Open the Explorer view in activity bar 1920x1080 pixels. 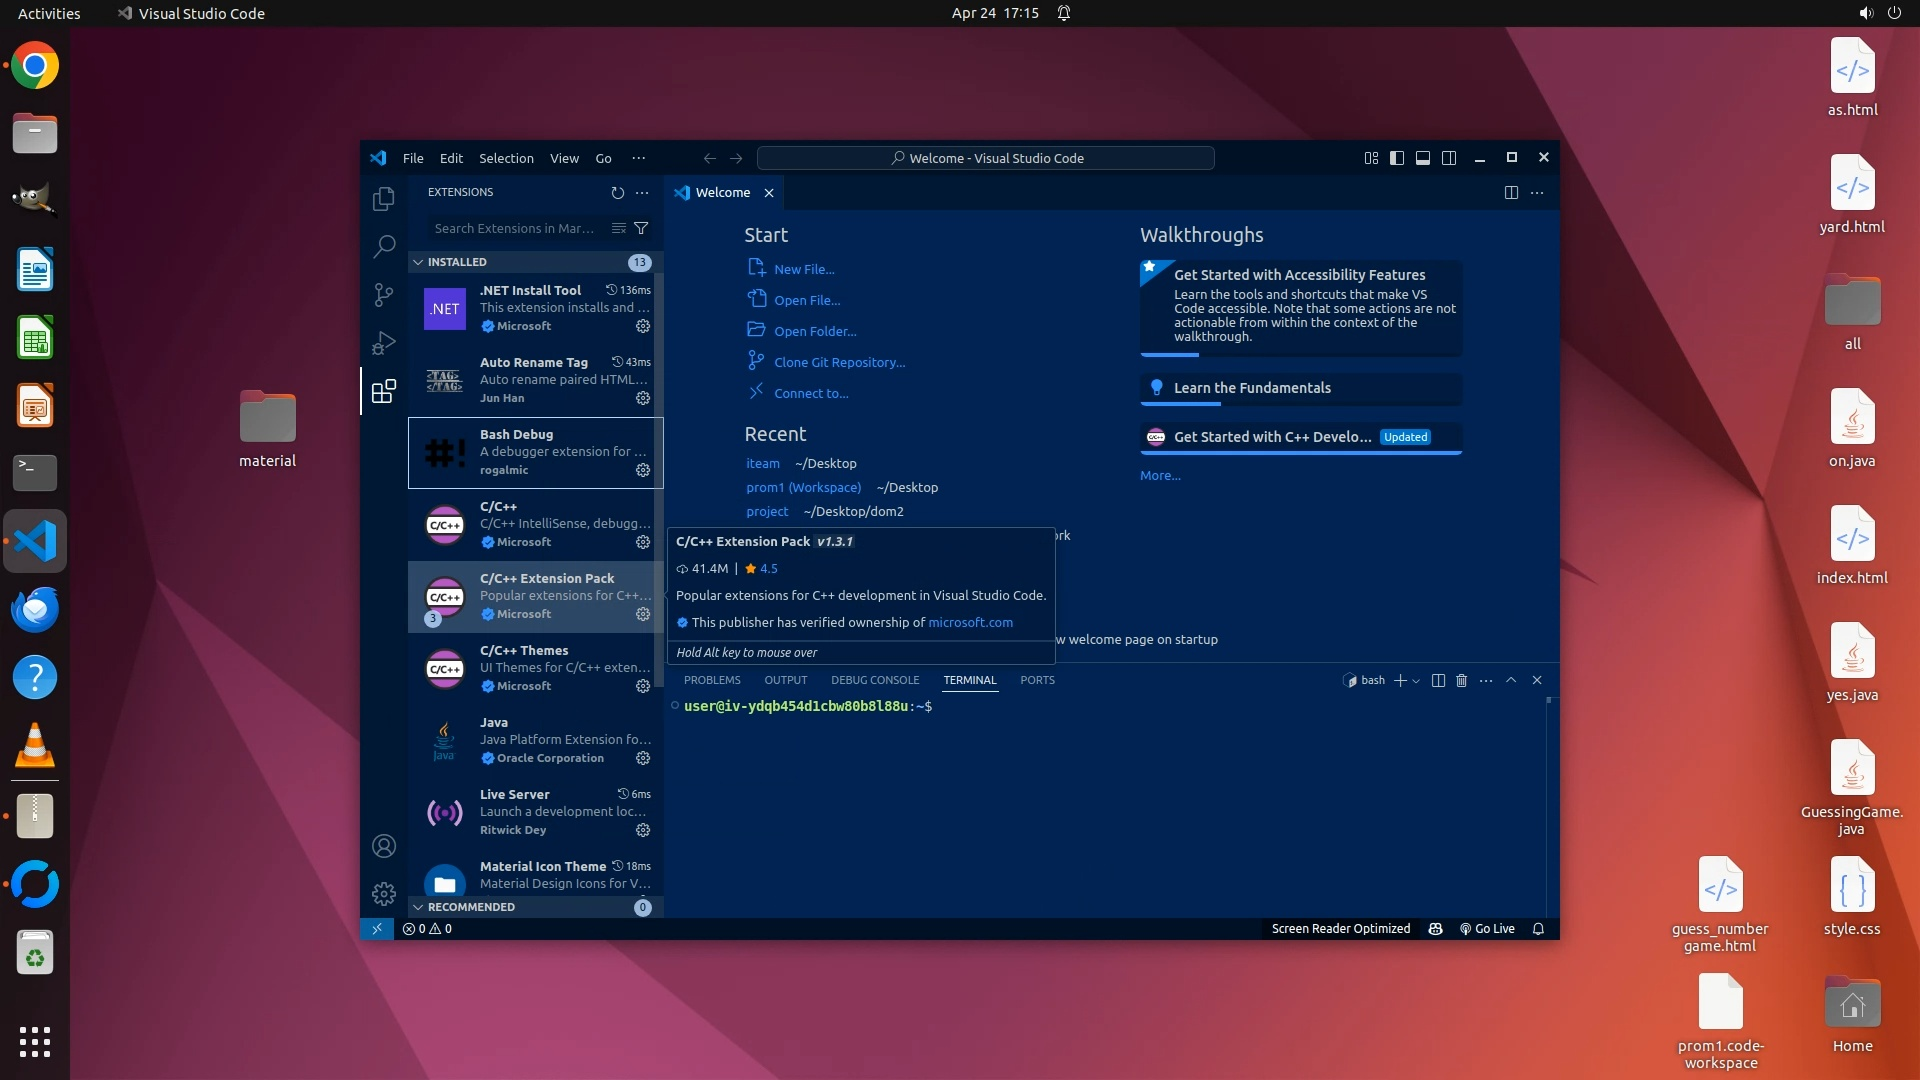[x=384, y=199]
